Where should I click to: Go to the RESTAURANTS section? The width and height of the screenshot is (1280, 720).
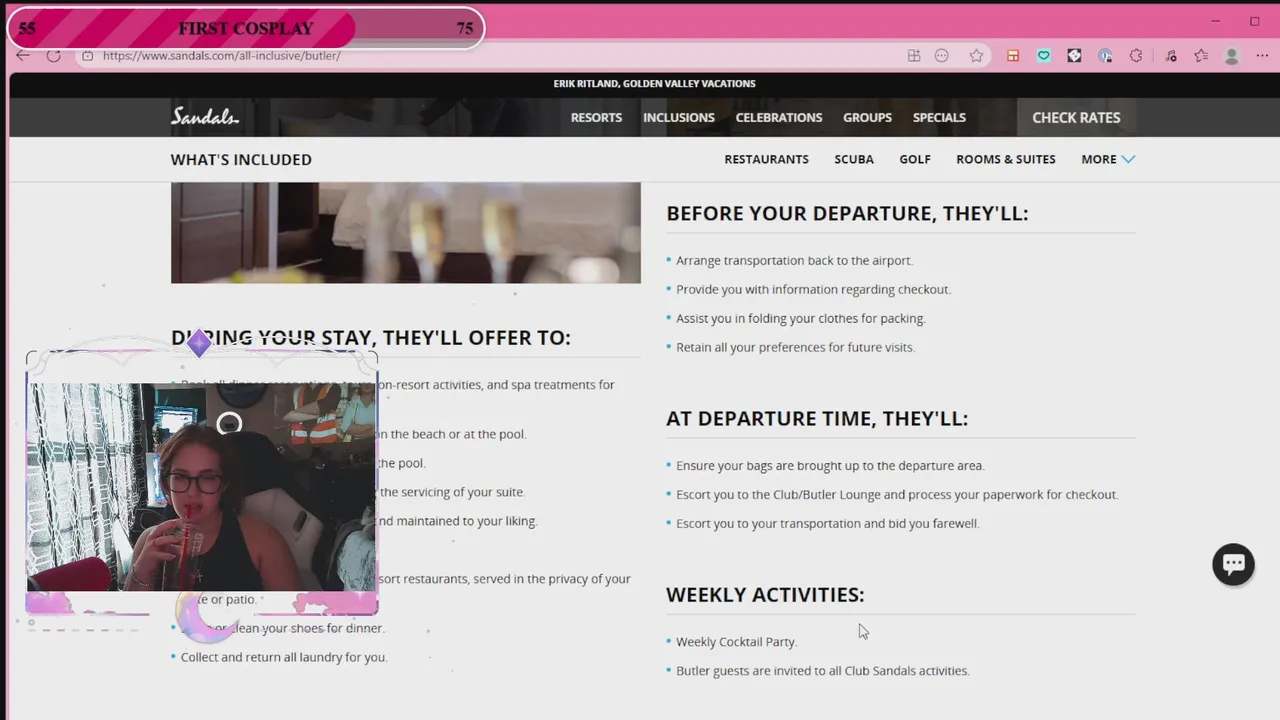(766, 159)
